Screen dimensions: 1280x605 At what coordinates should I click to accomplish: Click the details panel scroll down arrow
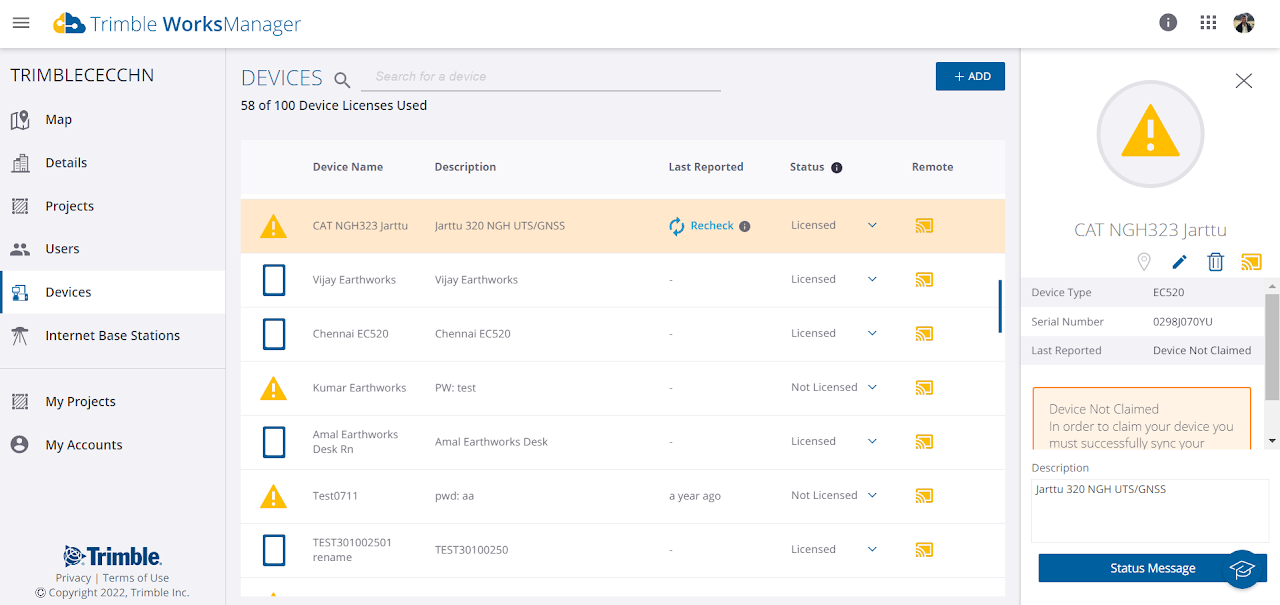(x=1272, y=441)
